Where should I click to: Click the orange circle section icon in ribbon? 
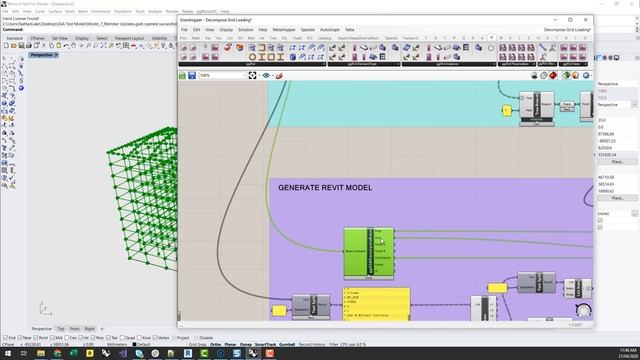point(253,57)
